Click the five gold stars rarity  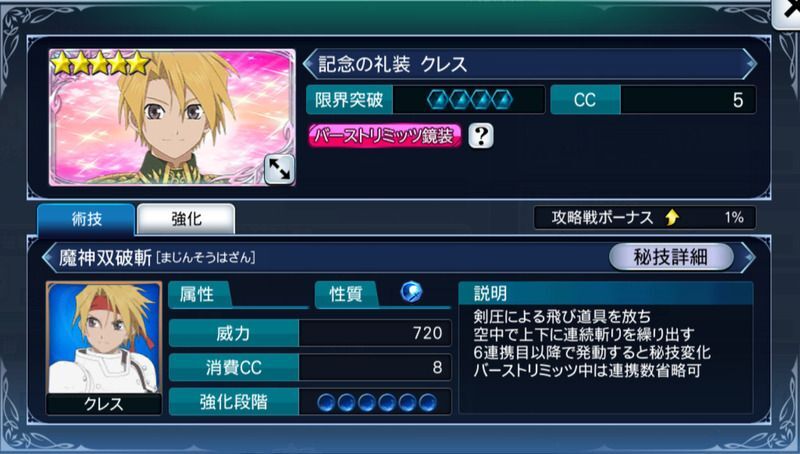[x=101, y=64]
